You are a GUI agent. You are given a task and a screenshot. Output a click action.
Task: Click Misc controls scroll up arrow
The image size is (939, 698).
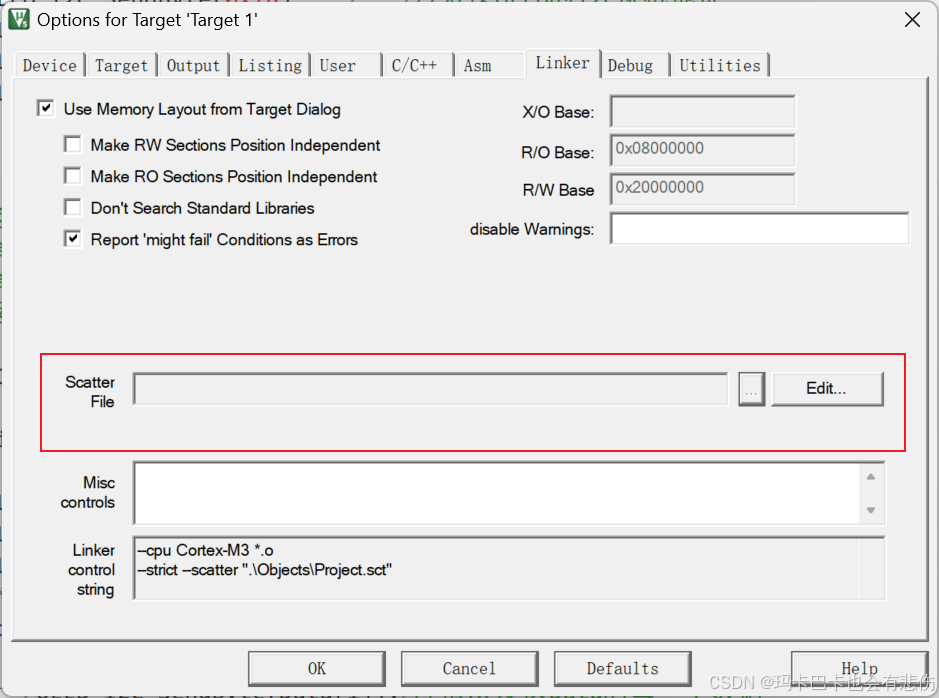click(x=871, y=477)
